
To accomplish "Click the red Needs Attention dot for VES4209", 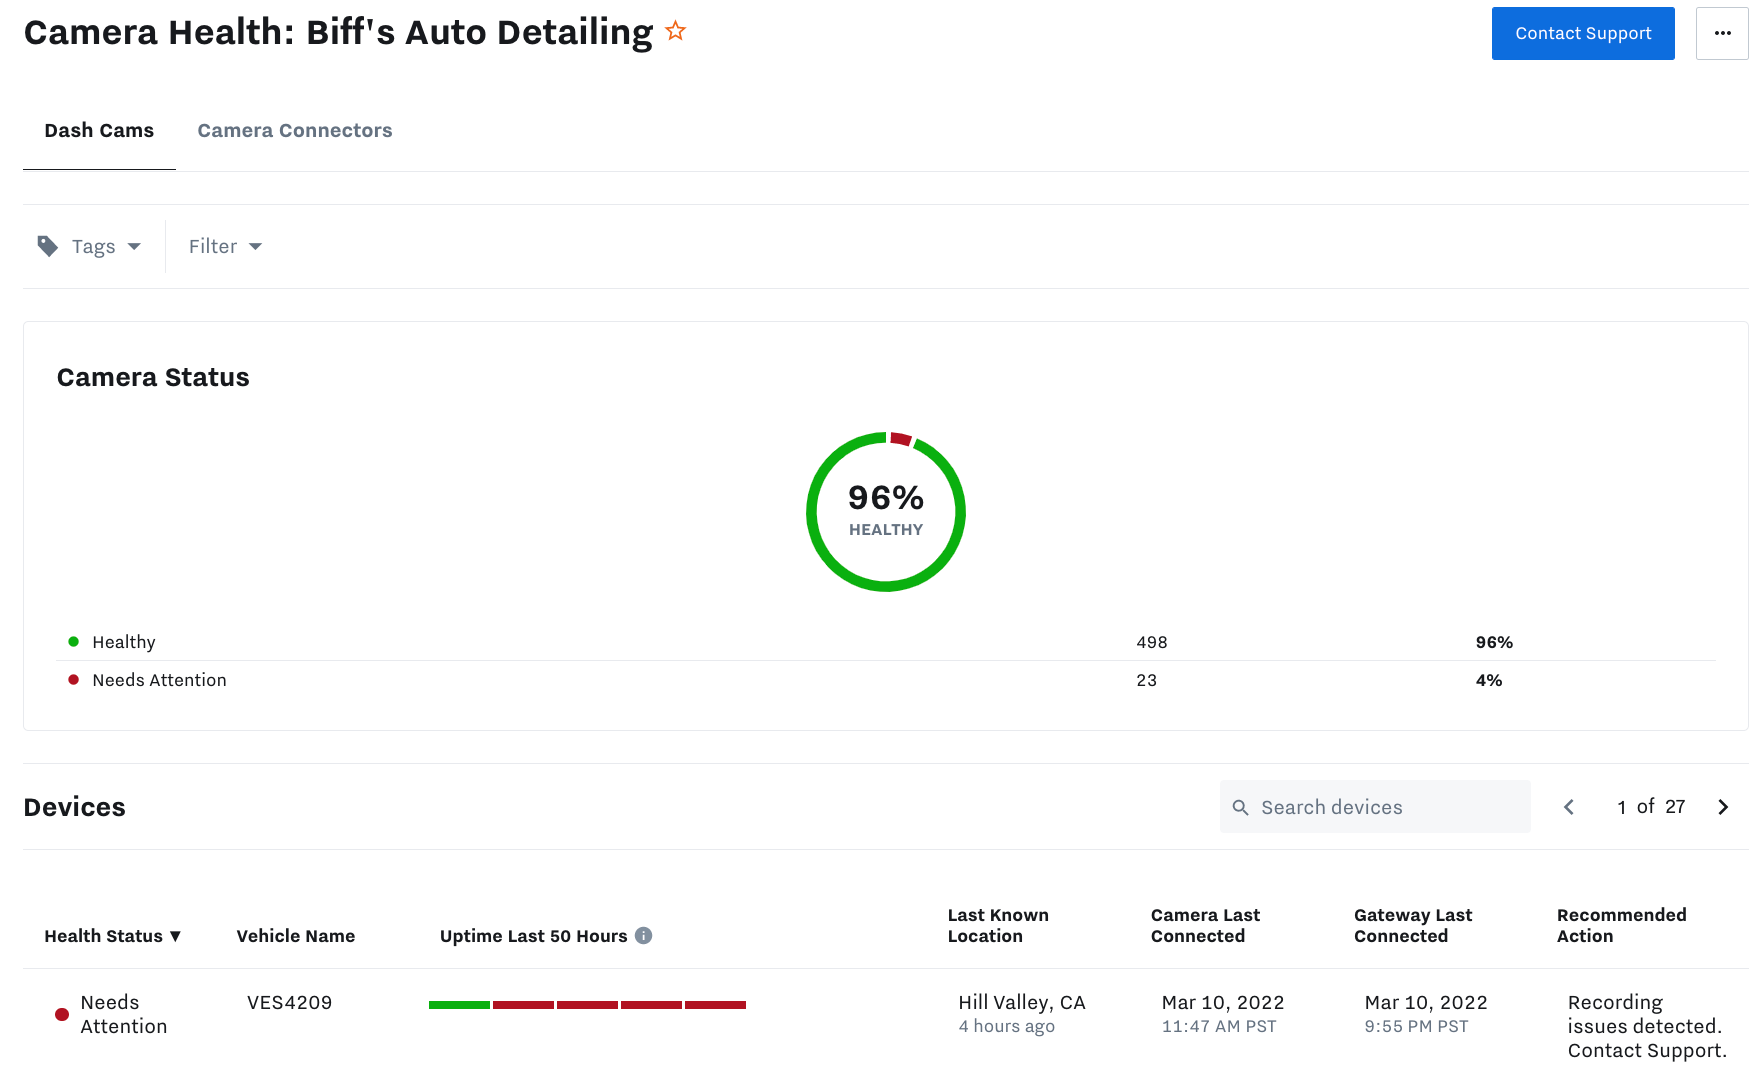I will 62,1014.
